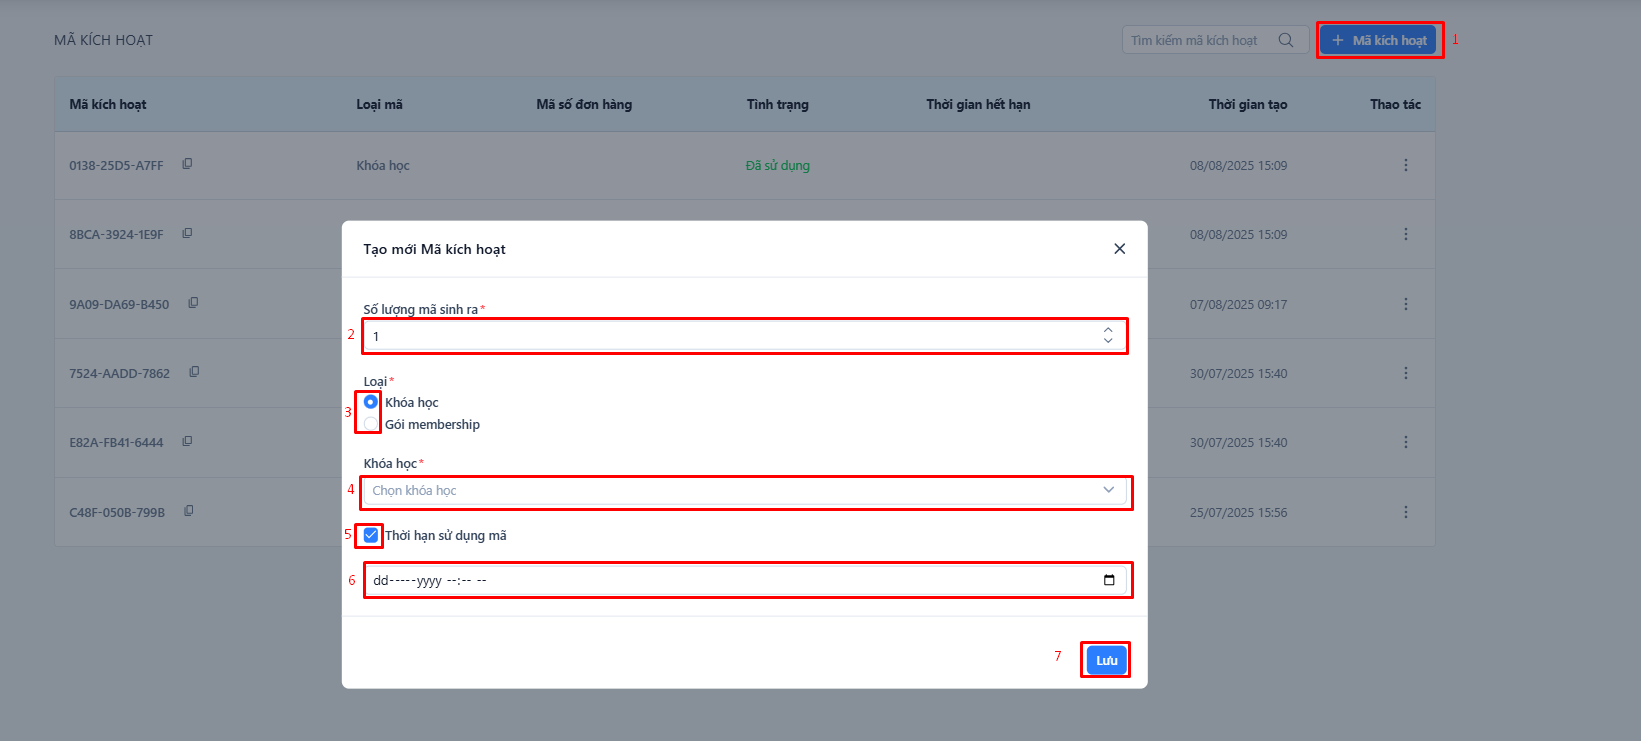Open actions menu for 07/08/2025 09:17 row
The width and height of the screenshot is (1641, 741).
click(x=1405, y=304)
